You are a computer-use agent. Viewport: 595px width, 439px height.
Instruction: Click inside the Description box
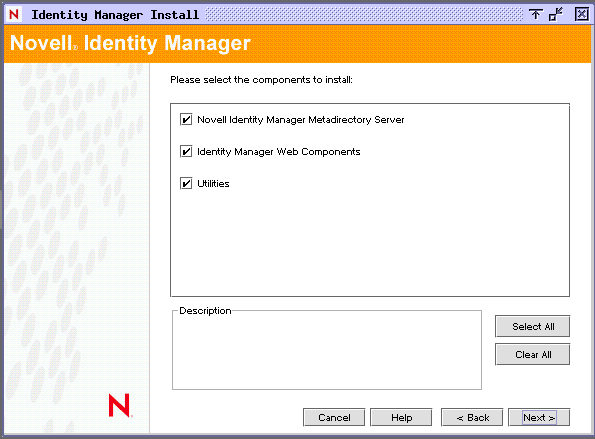[327, 351]
